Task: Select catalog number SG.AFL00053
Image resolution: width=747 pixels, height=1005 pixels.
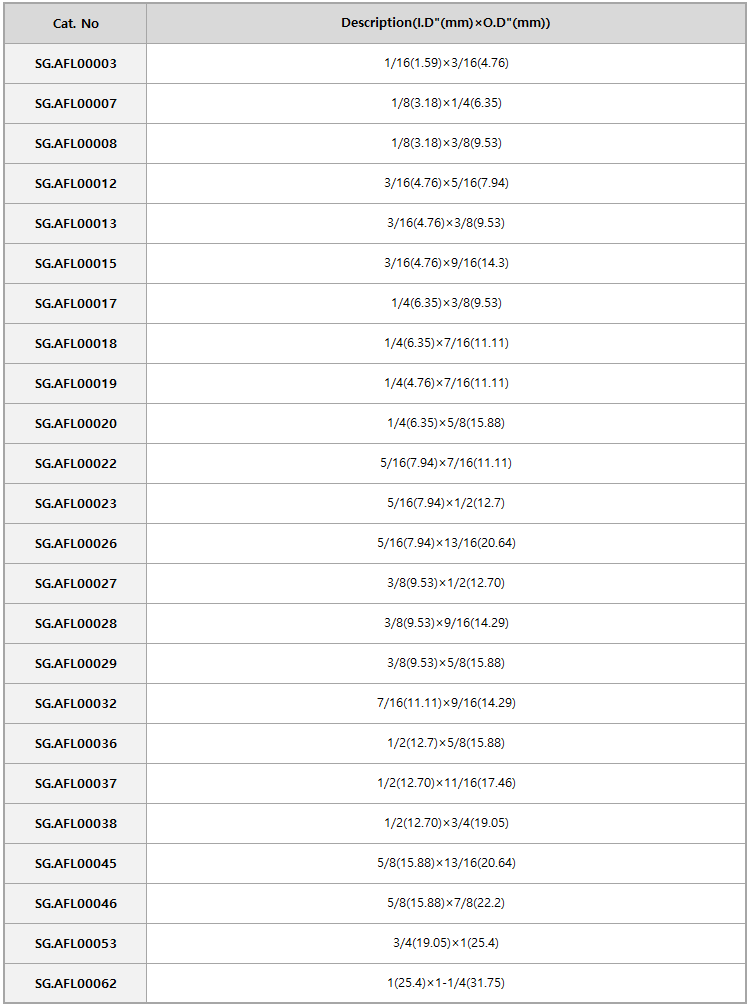Action: (76, 943)
